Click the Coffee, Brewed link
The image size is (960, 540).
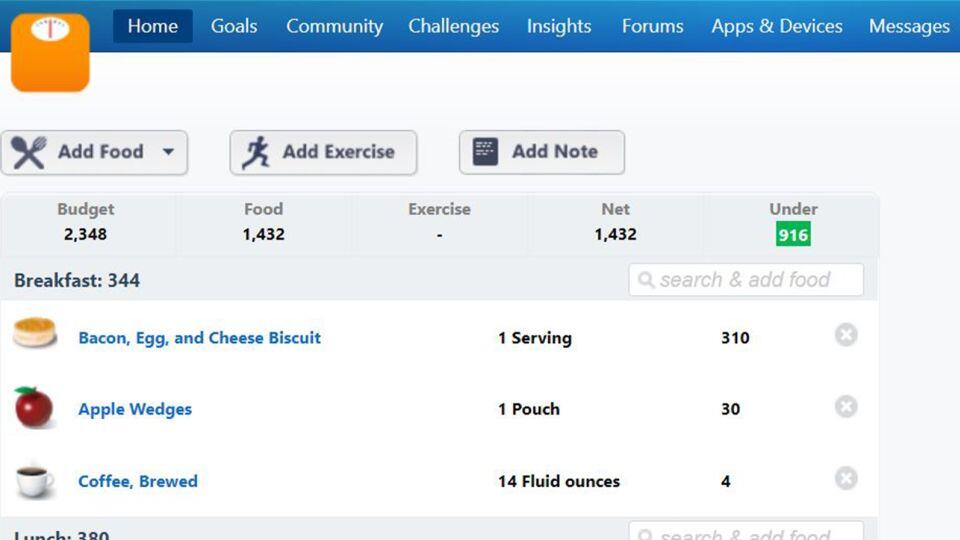click(138, 481)
